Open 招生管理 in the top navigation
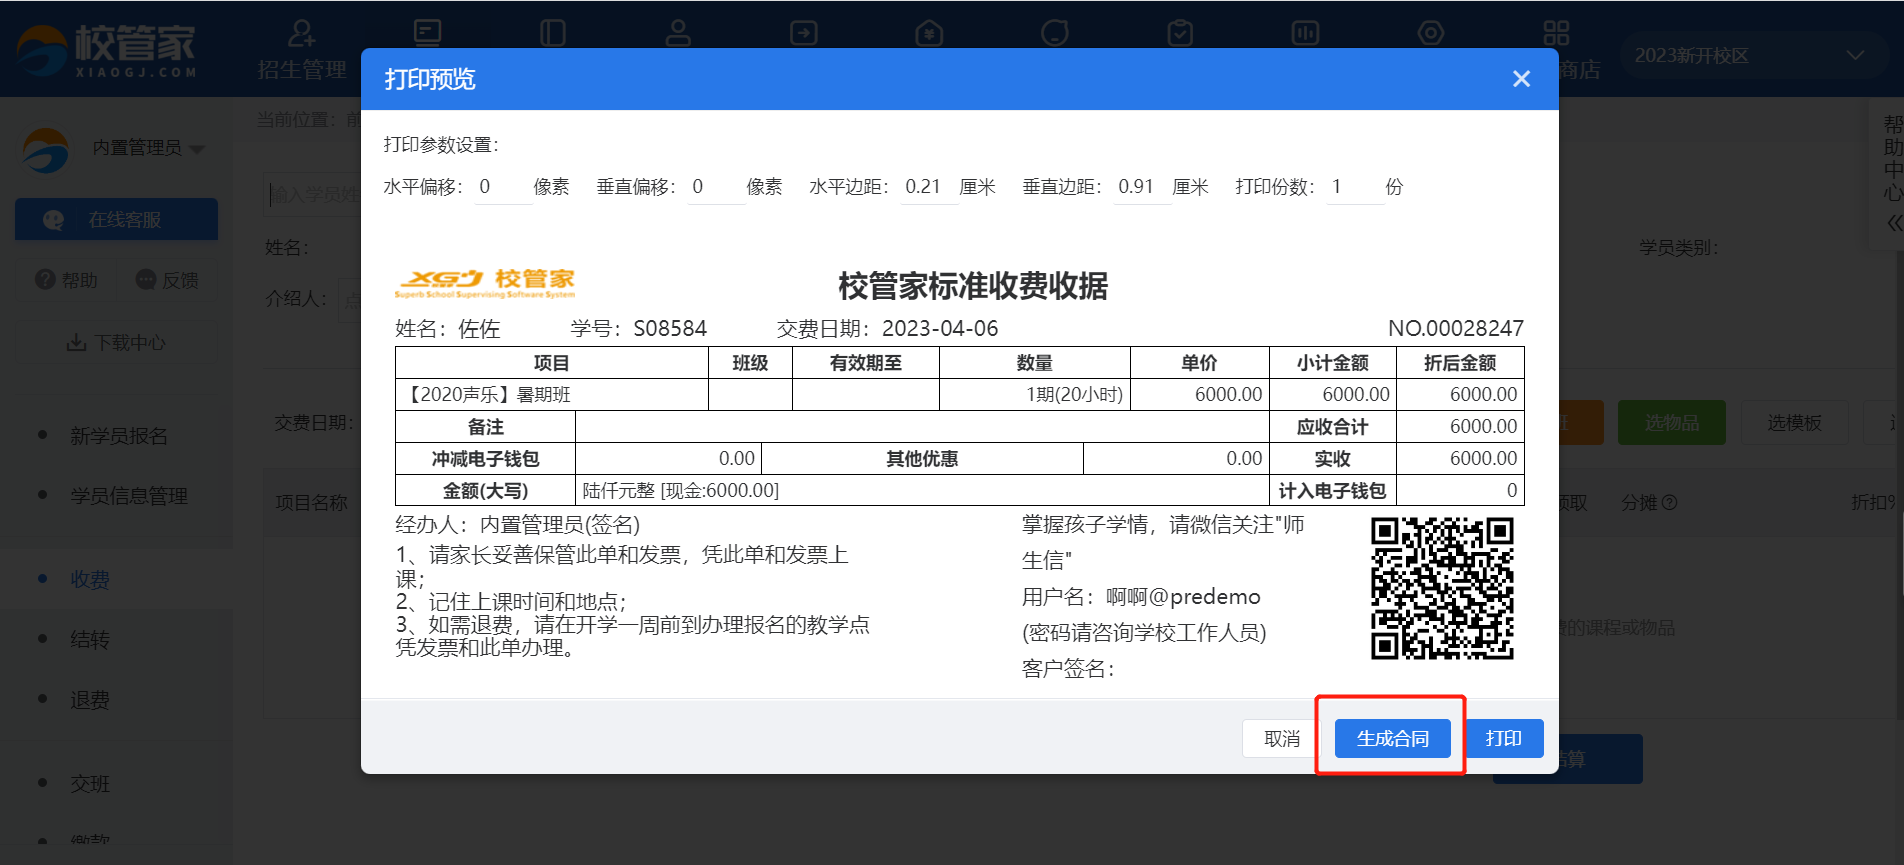 [301, 50]
